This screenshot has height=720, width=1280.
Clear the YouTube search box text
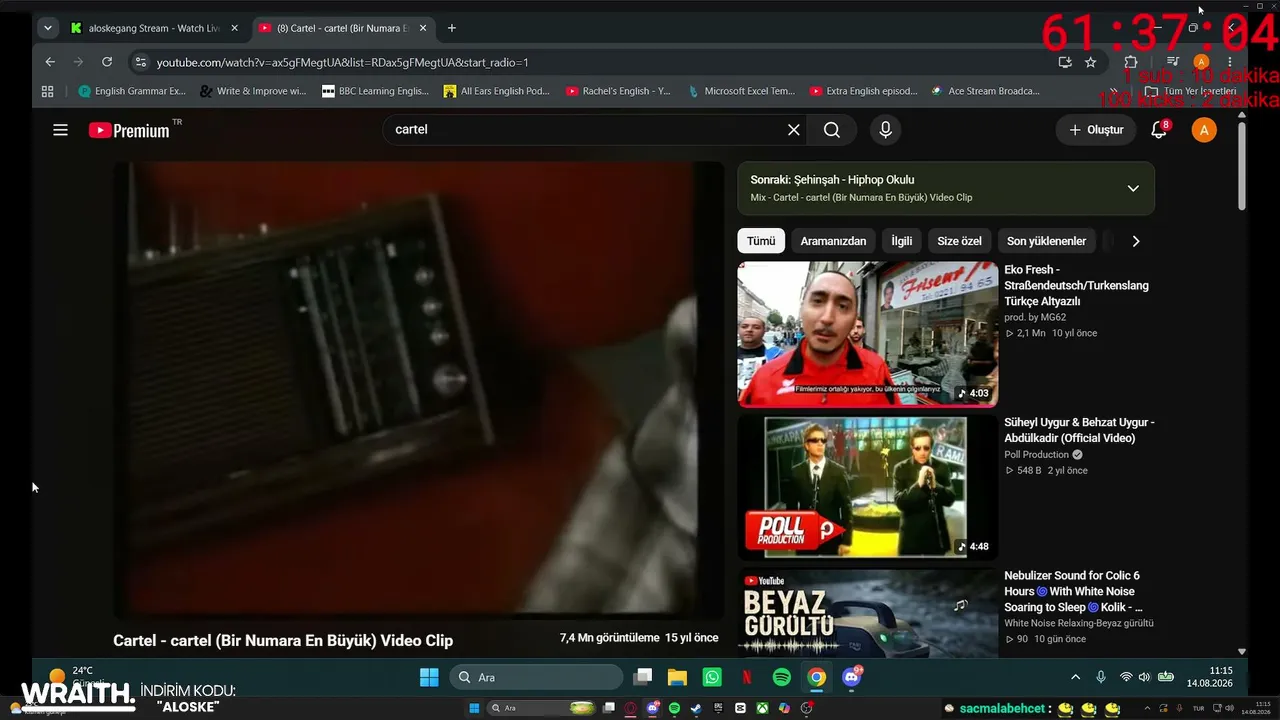click(793, 130)
